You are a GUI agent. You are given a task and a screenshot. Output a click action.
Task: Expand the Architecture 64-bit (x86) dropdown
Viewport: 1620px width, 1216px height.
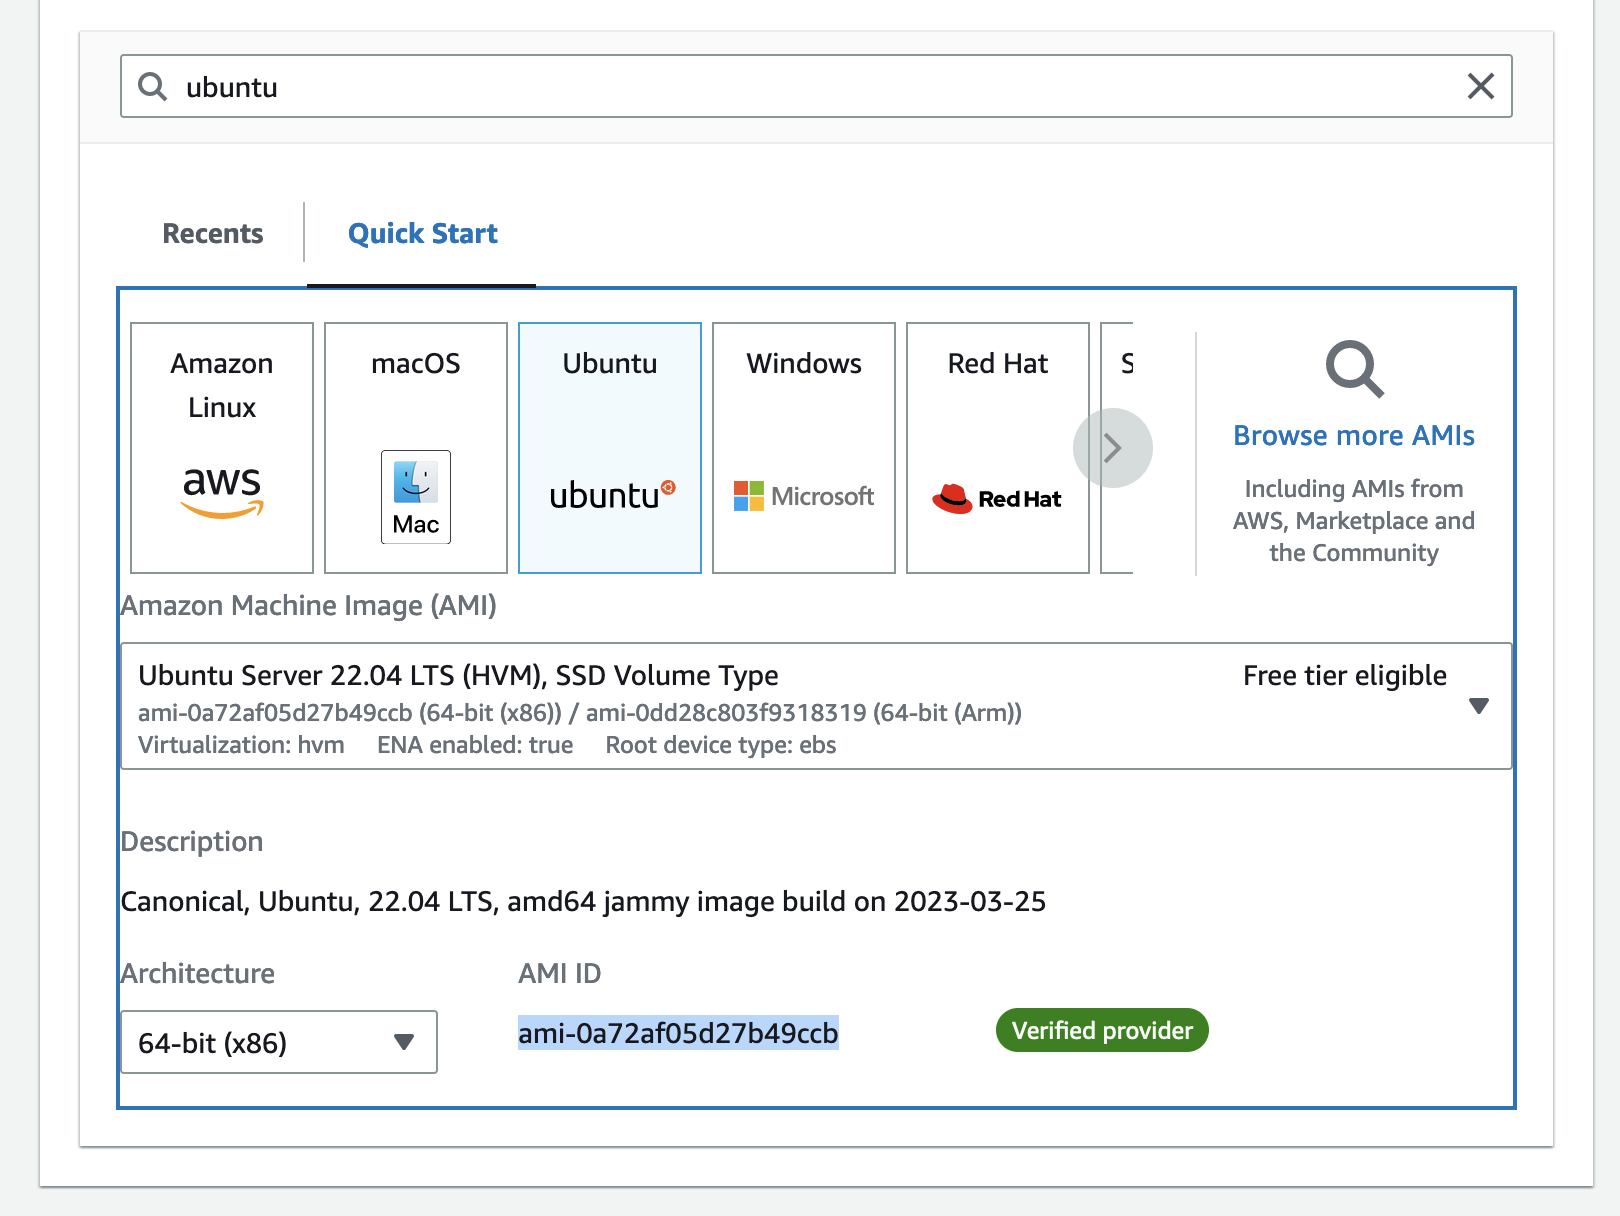tap(279, 1042)
